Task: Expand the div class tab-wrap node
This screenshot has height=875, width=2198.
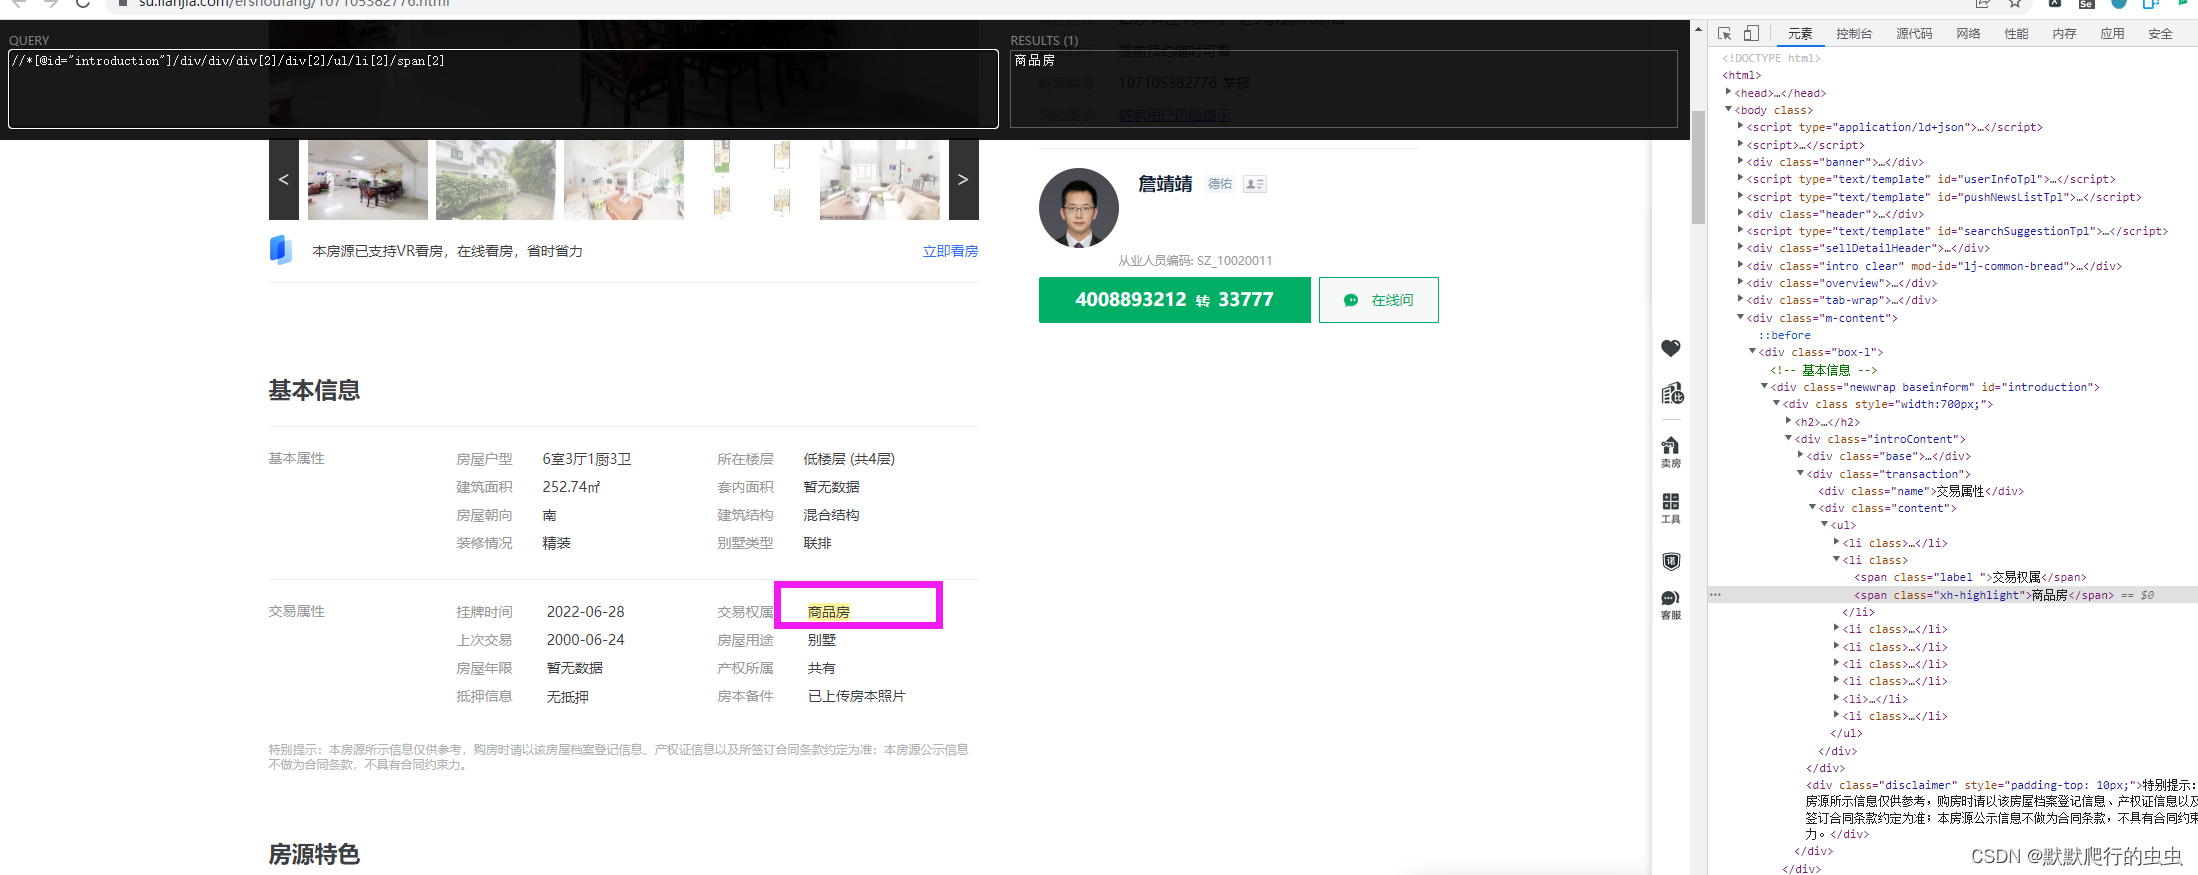Action: click(1740, 299)
